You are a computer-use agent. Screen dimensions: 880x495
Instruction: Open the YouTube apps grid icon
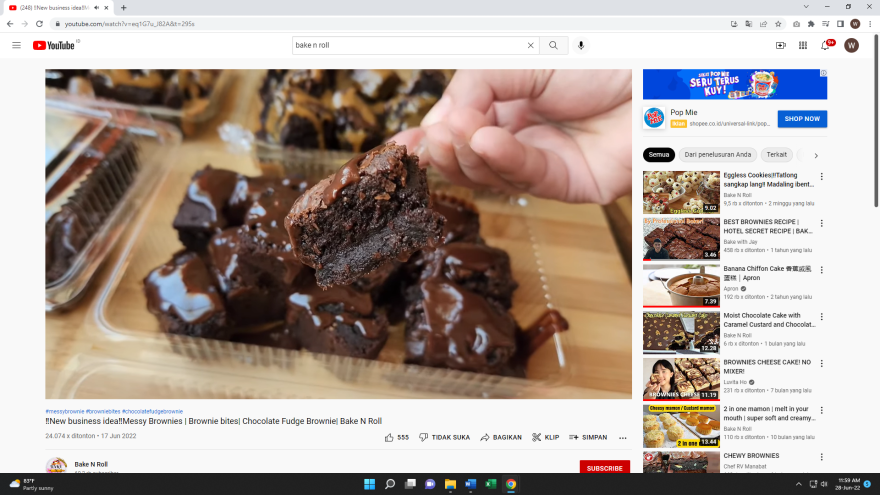tap(803, 45)
